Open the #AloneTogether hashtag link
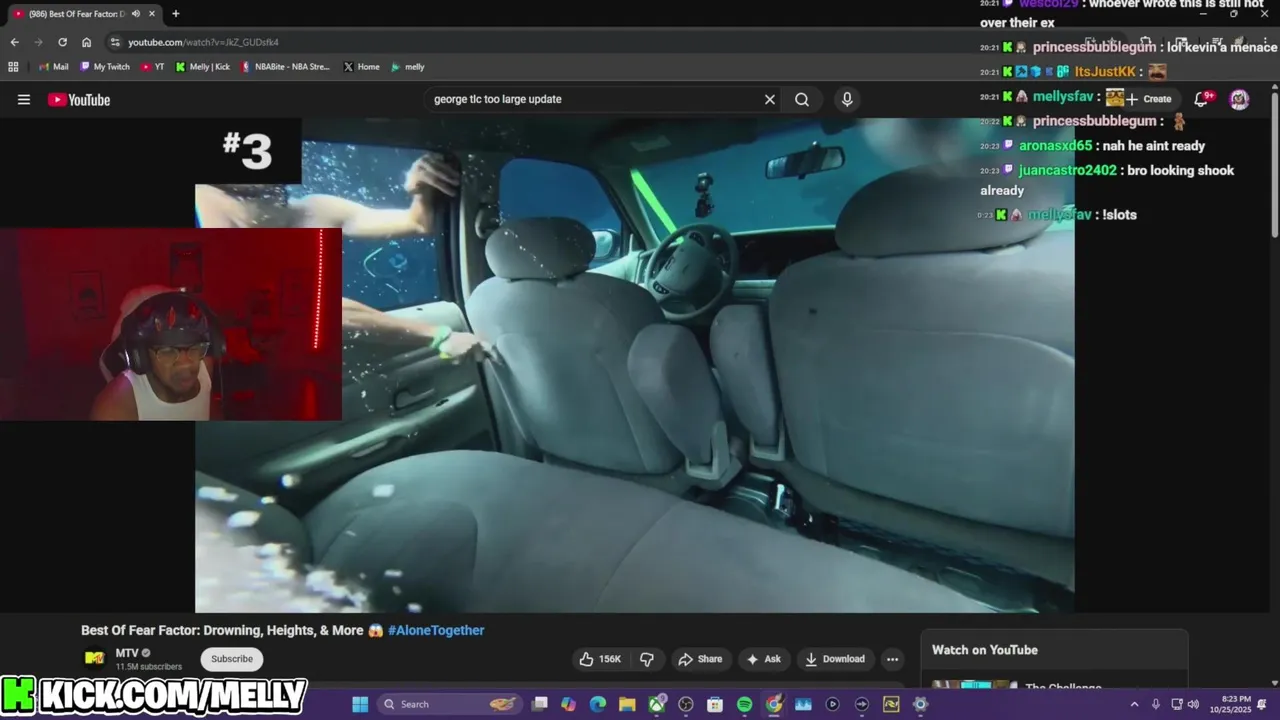Image resolution: width=1280 pixels, height=720 pixels. click(x=436, y=630)
